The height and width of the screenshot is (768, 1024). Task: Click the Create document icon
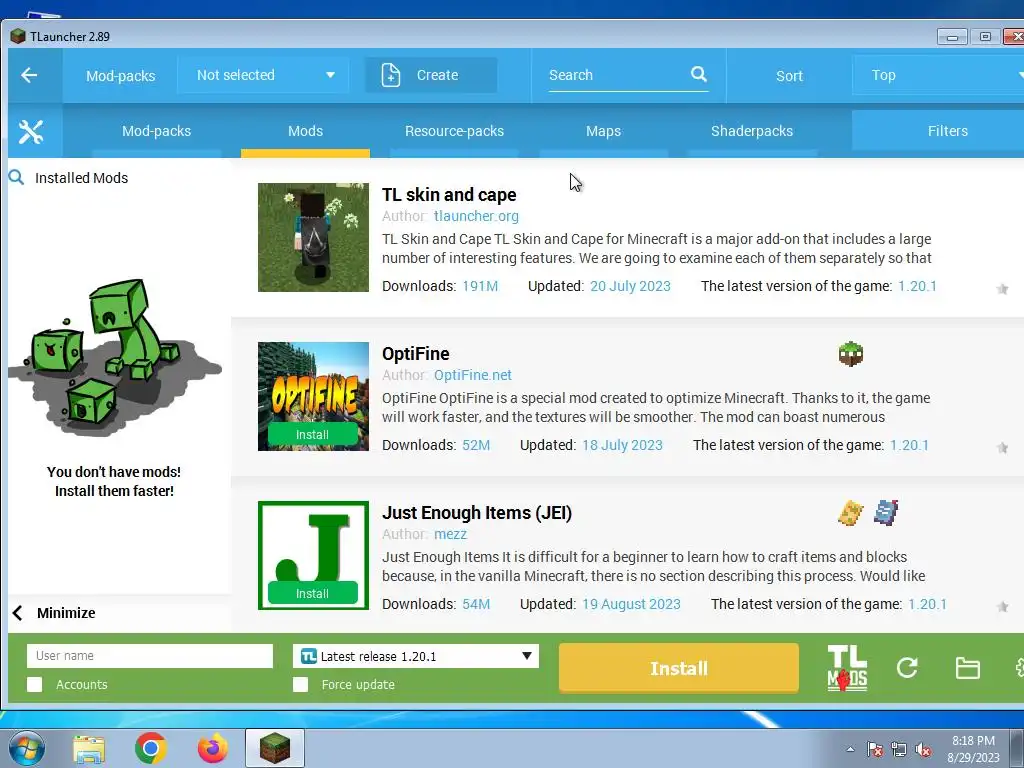click(x=391, y=75)
